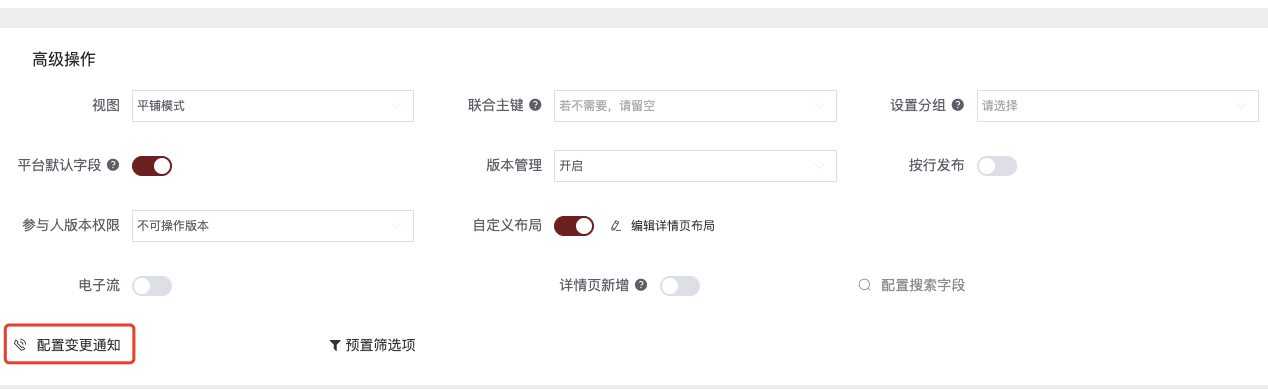Image resolution: width=1268 pixels, height=389 pixels.
Task: Expand the 参与人版本权限 dropdown
Action: [x=273, y=226]
